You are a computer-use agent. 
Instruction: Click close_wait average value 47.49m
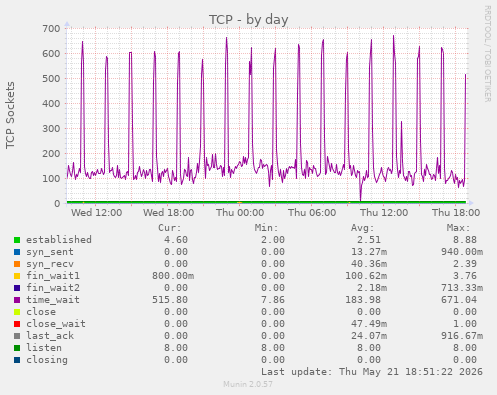pos(369,324)
